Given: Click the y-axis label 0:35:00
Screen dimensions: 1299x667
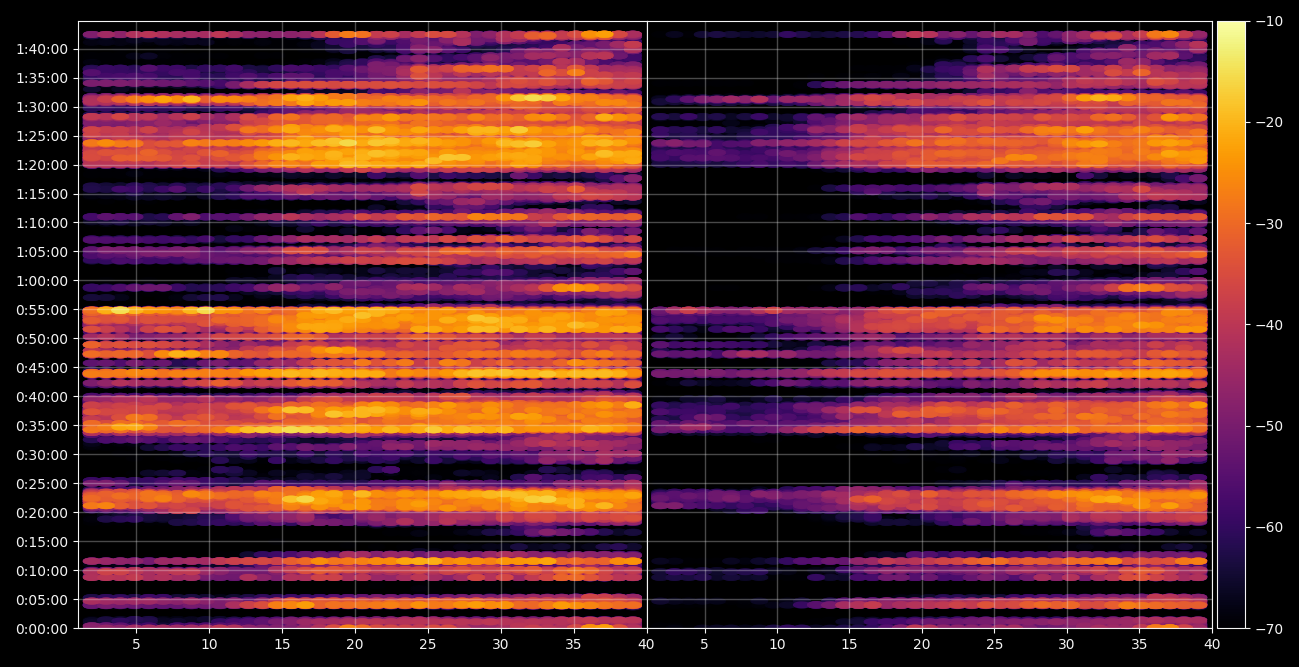Looking at the screenshot, I should (42, 426).
